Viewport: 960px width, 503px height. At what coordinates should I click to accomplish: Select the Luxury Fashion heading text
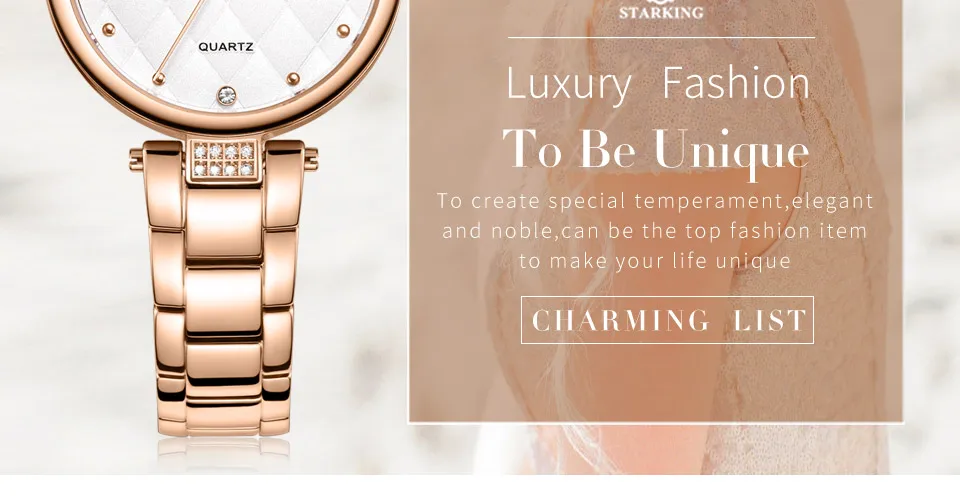[x=659, y=83]
